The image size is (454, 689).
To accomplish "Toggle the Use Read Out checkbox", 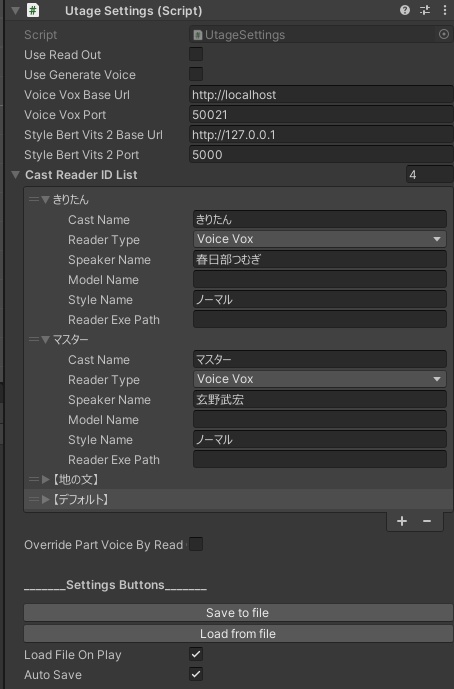I will click(x=196, y=54).
